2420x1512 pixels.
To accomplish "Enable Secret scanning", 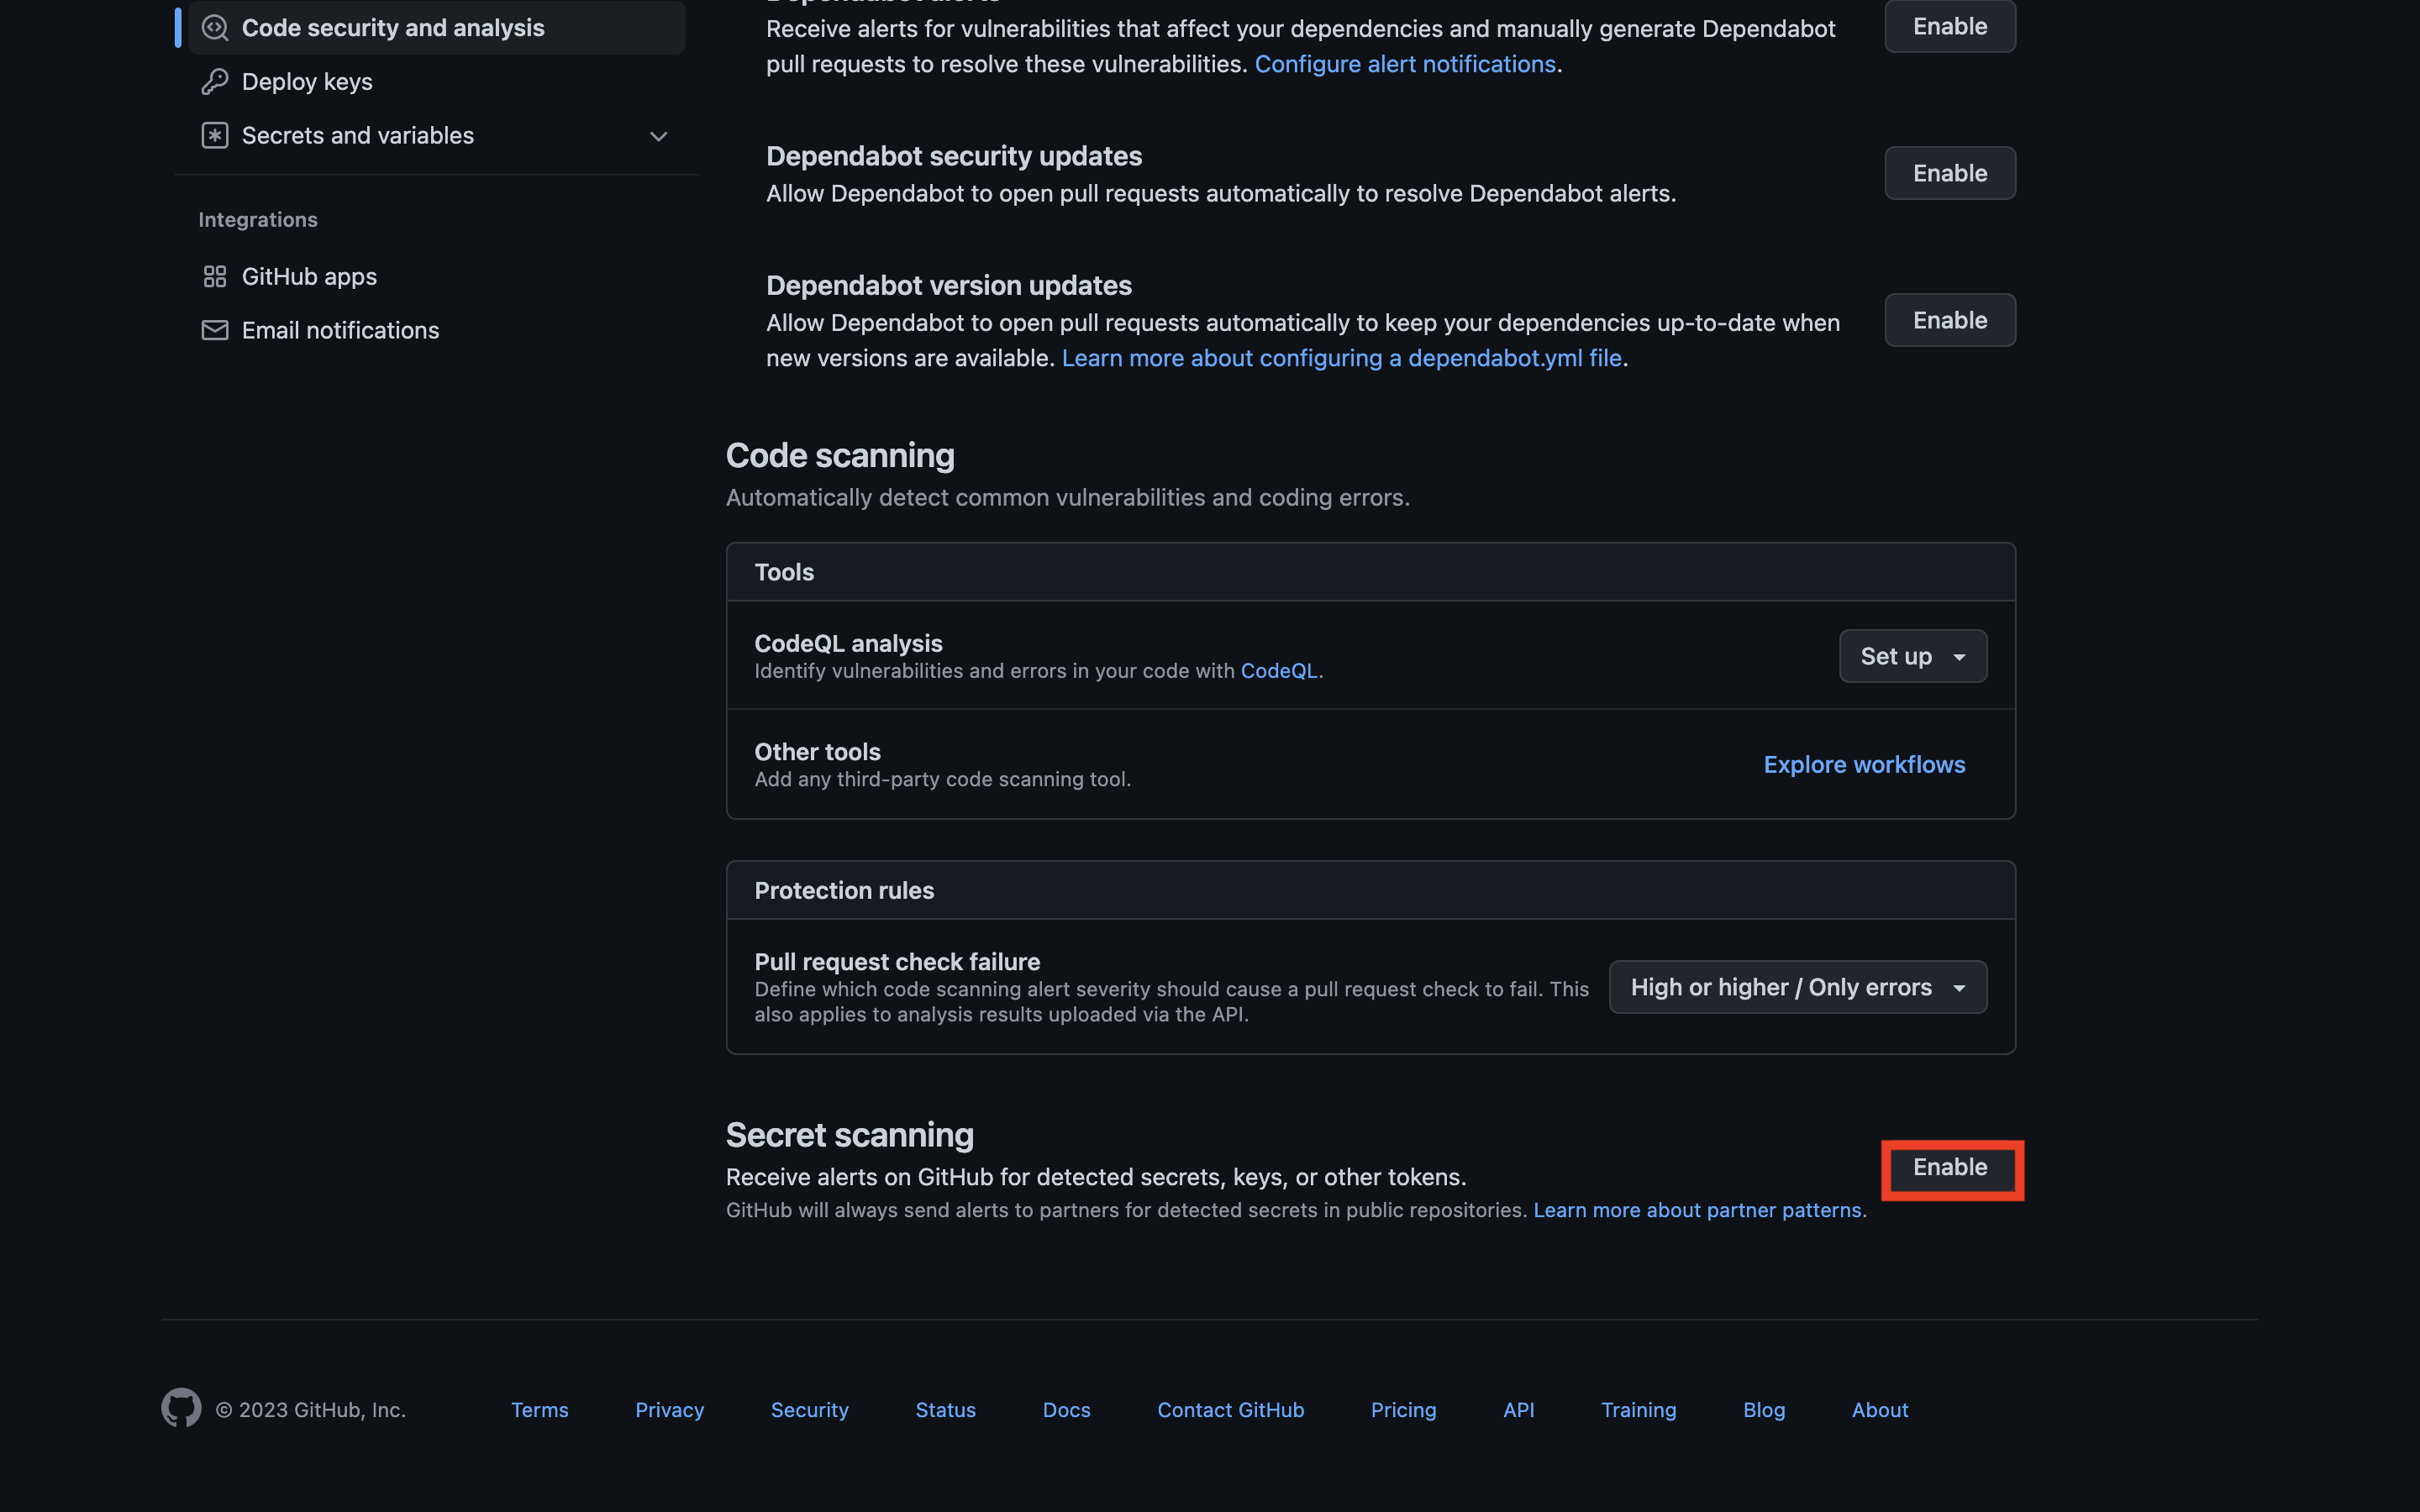I will coord(1949,1168).
